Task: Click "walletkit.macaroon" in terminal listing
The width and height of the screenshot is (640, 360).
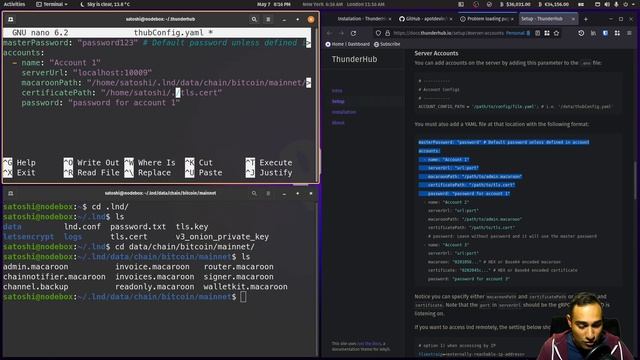Action: [x=245, y=287]
